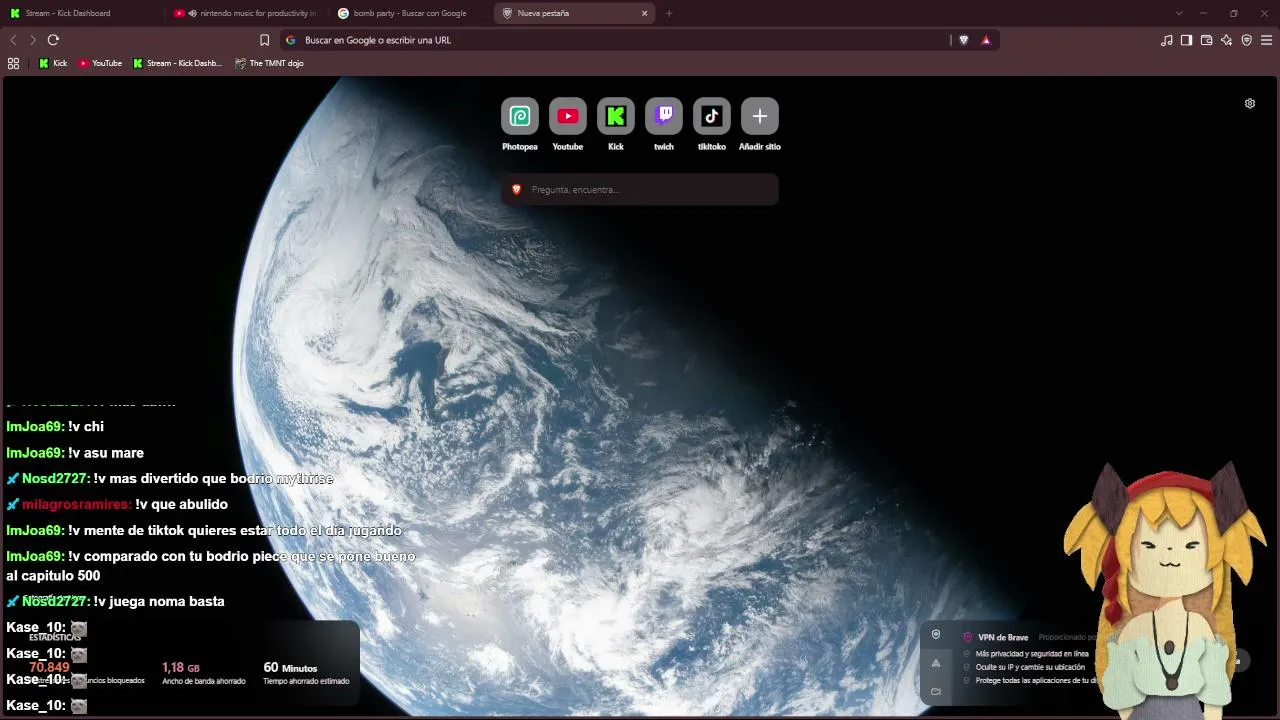The image size is (1280, 720).
Task: Open the Brave VPN toolbar icon
Action: (x=1246, y=40)
